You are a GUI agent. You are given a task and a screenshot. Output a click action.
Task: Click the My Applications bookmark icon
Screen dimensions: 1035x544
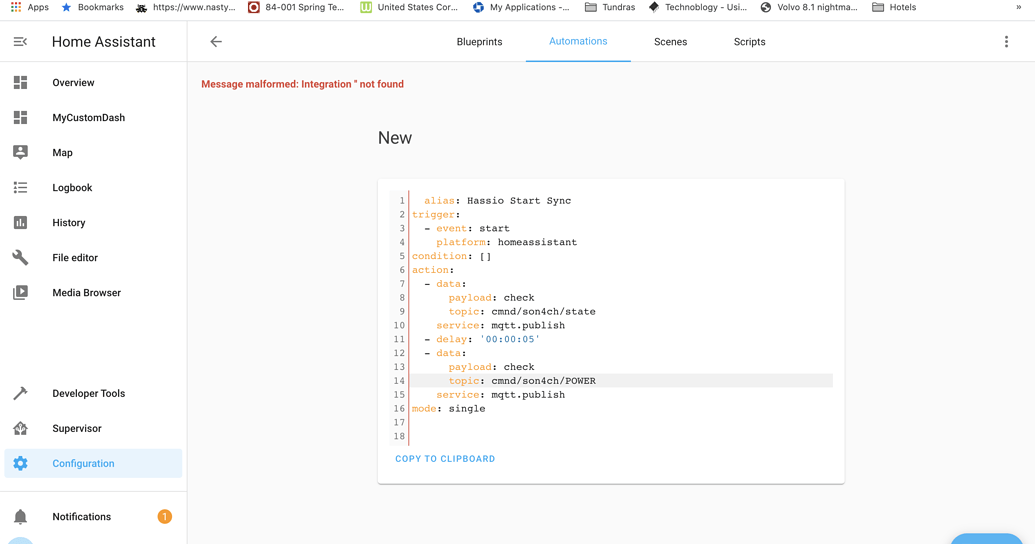(479, 7)
